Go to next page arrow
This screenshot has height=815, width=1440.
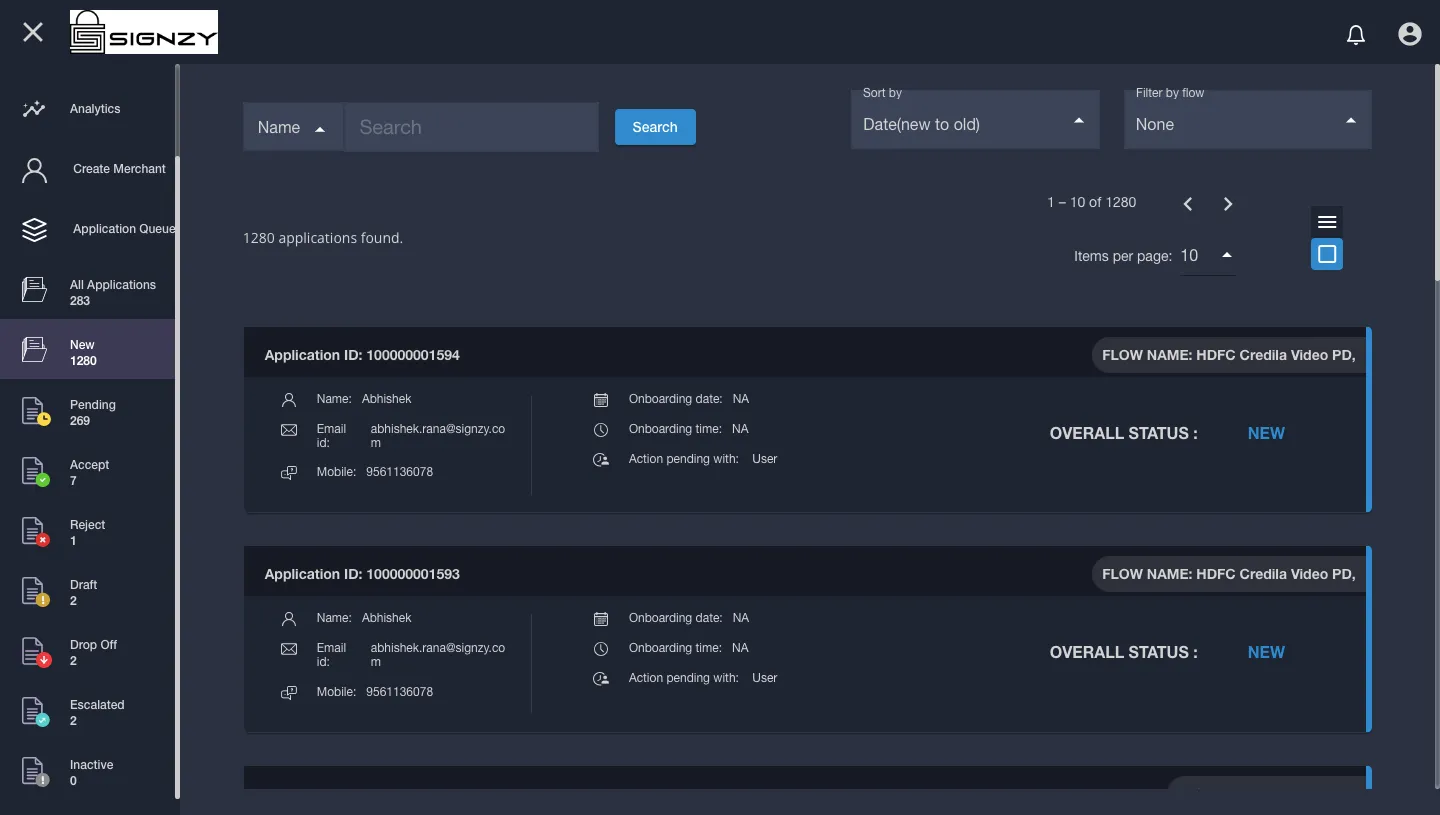pyautogui.click(x=1228, y=203)
